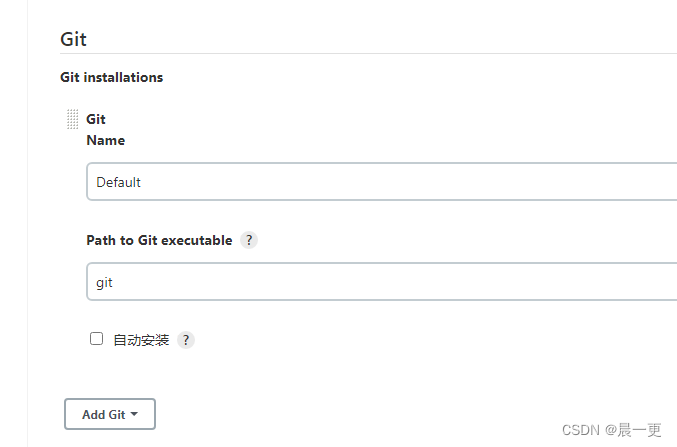This screenshot has height=447, width=677.
Task: Toggle auto install via the 自动安装 label
Action: (x=141, y=340)
